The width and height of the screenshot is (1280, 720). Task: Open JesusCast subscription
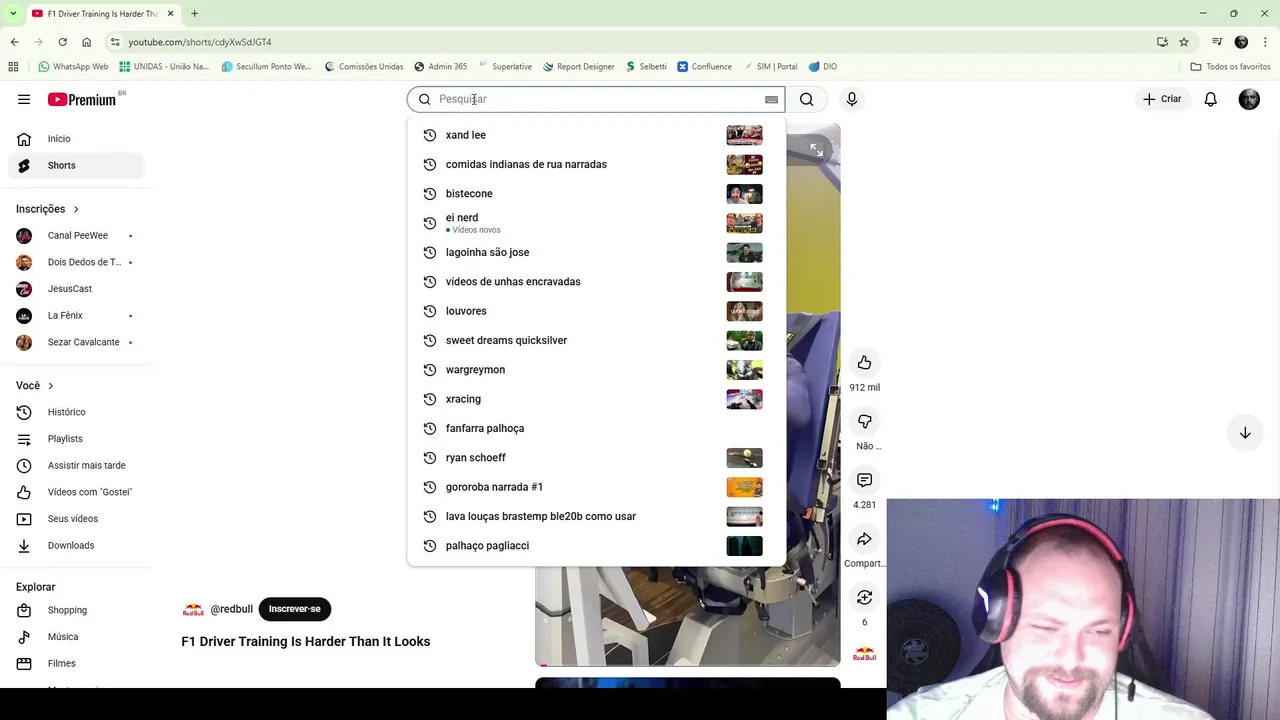76,289
